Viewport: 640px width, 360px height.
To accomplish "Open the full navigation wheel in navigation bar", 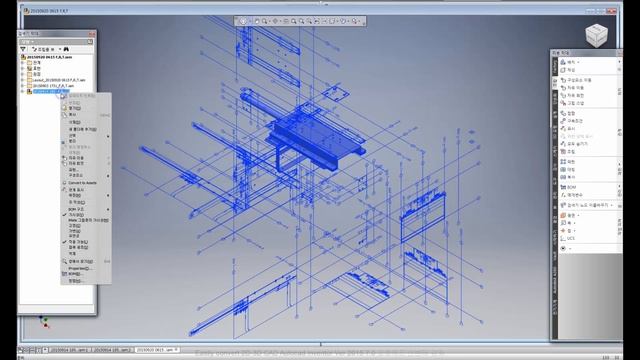I will click(x=243, y=21).
